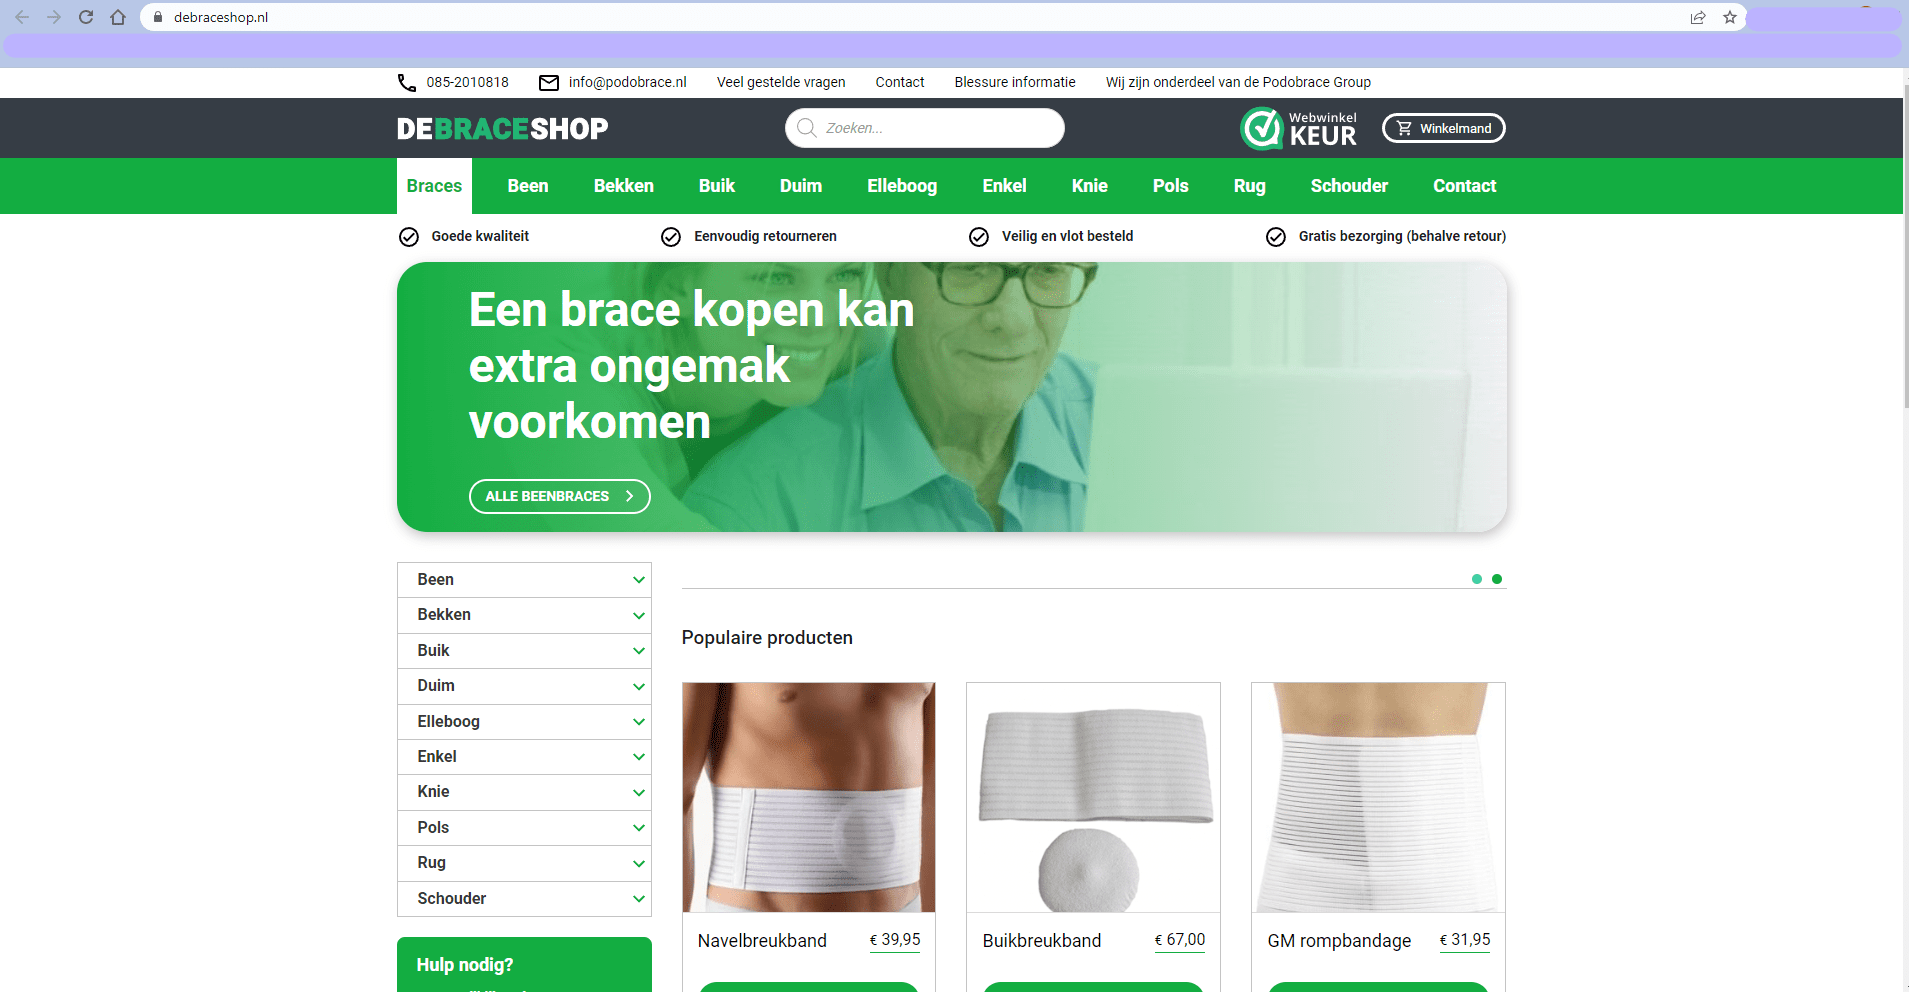Screen dimensions: 1909x992
Task: Open the Rug tab in green navigation
Action: click(1249, 186)
